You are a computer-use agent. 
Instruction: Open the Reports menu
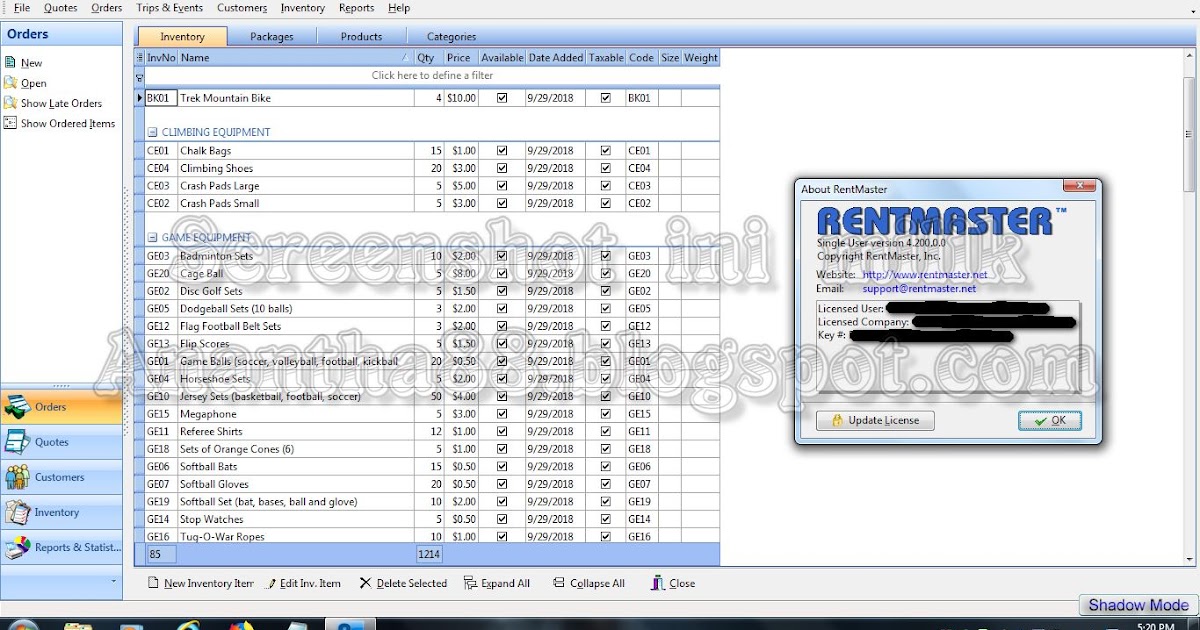[356, 8]
